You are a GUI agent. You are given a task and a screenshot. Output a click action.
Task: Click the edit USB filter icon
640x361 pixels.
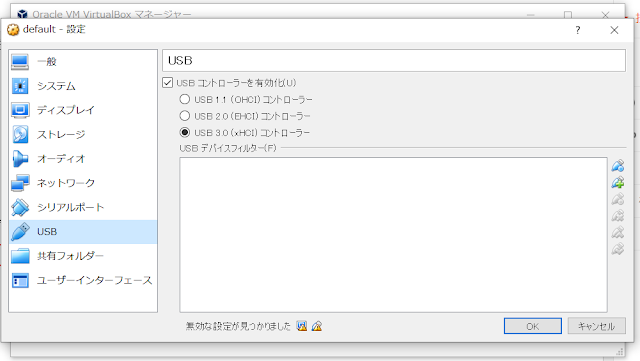[618, 199]
